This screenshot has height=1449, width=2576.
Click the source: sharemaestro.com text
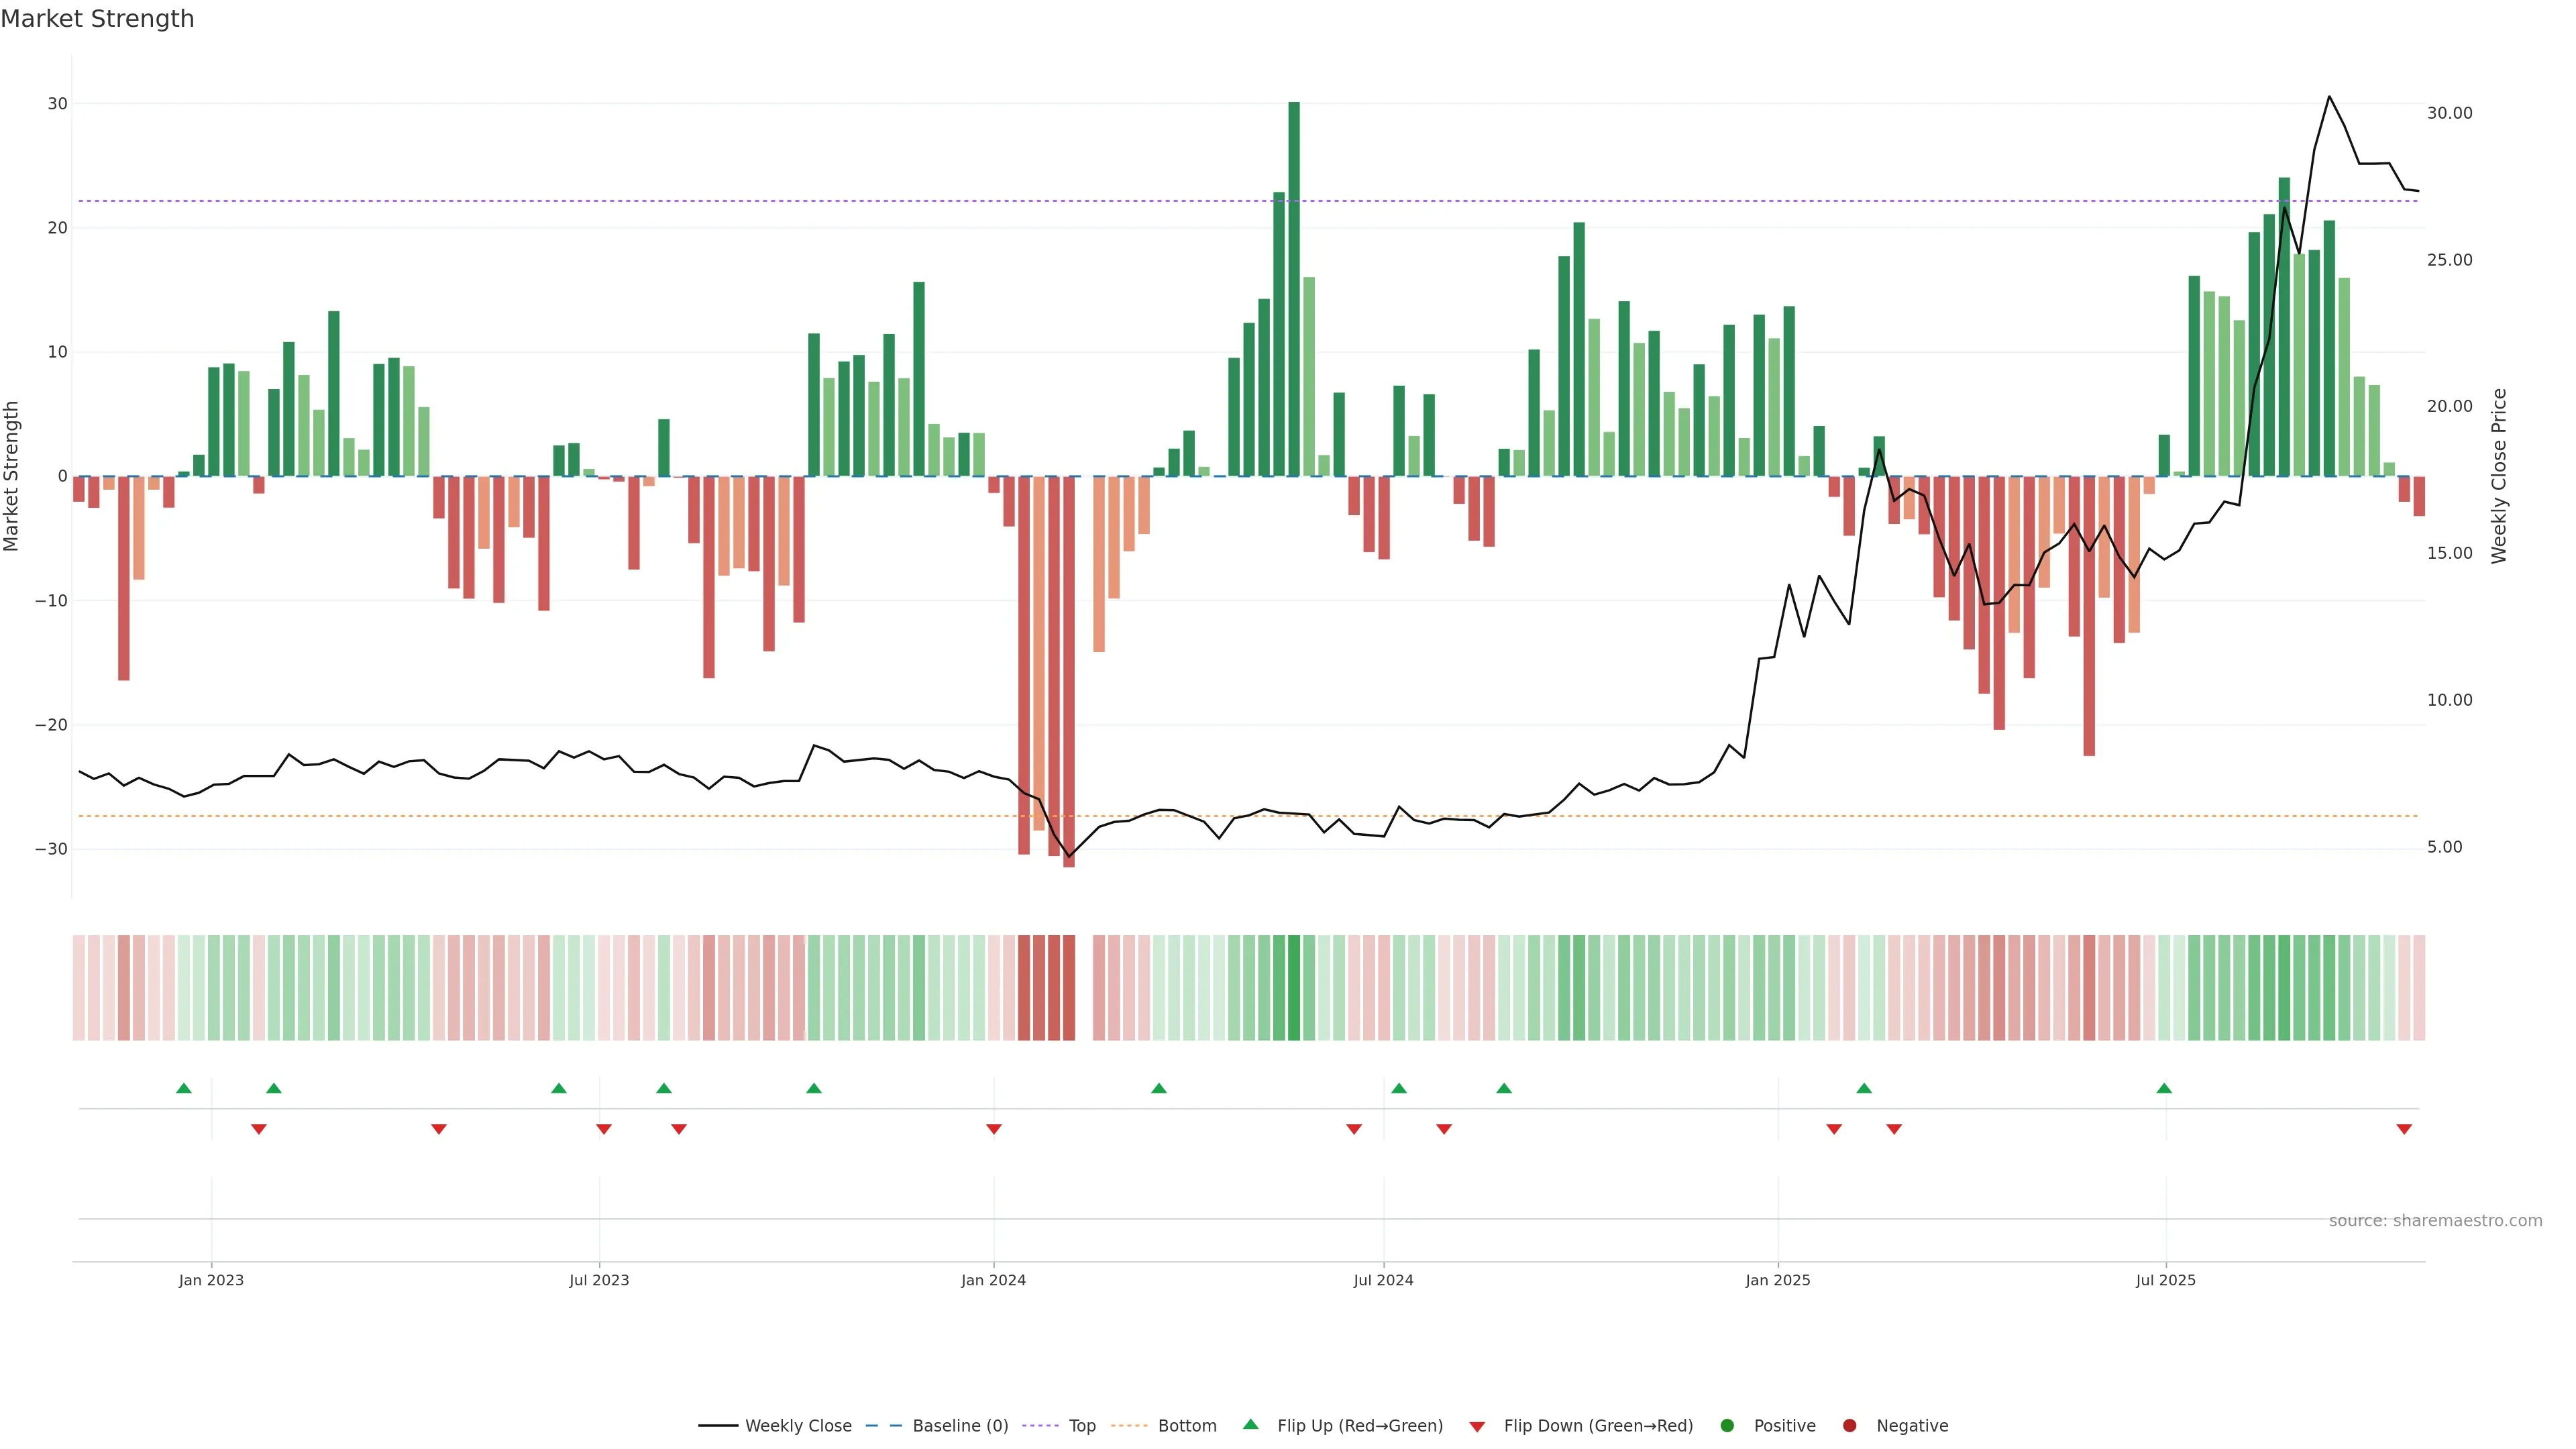tap(2435, 1221)
